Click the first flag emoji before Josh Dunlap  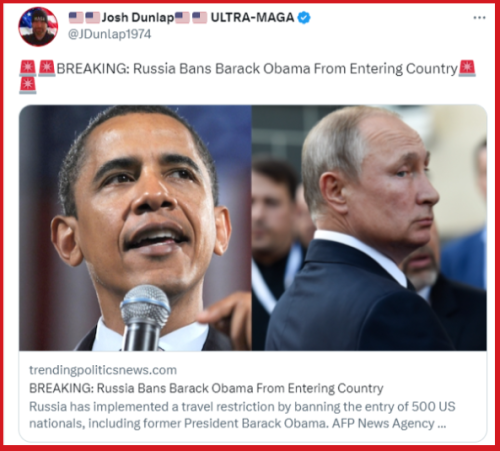76,17
